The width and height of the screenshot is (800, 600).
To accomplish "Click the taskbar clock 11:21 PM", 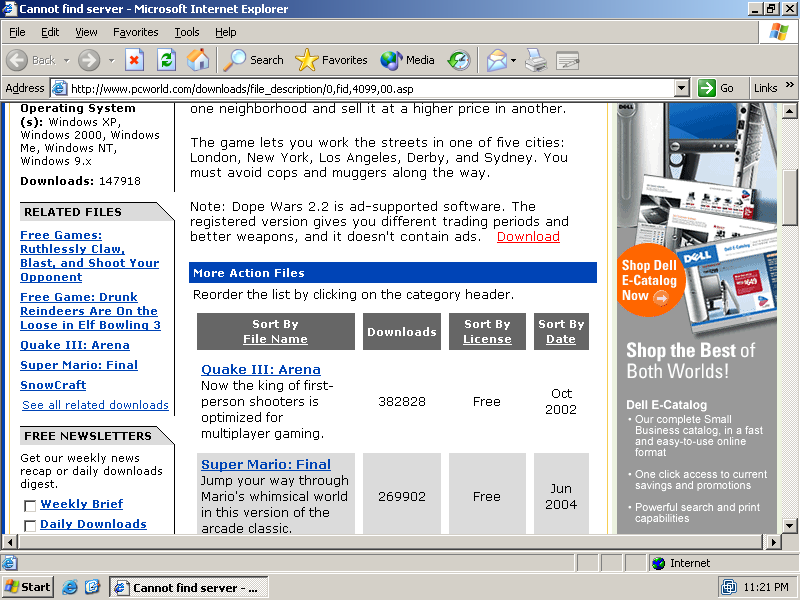I will (766, 587).
